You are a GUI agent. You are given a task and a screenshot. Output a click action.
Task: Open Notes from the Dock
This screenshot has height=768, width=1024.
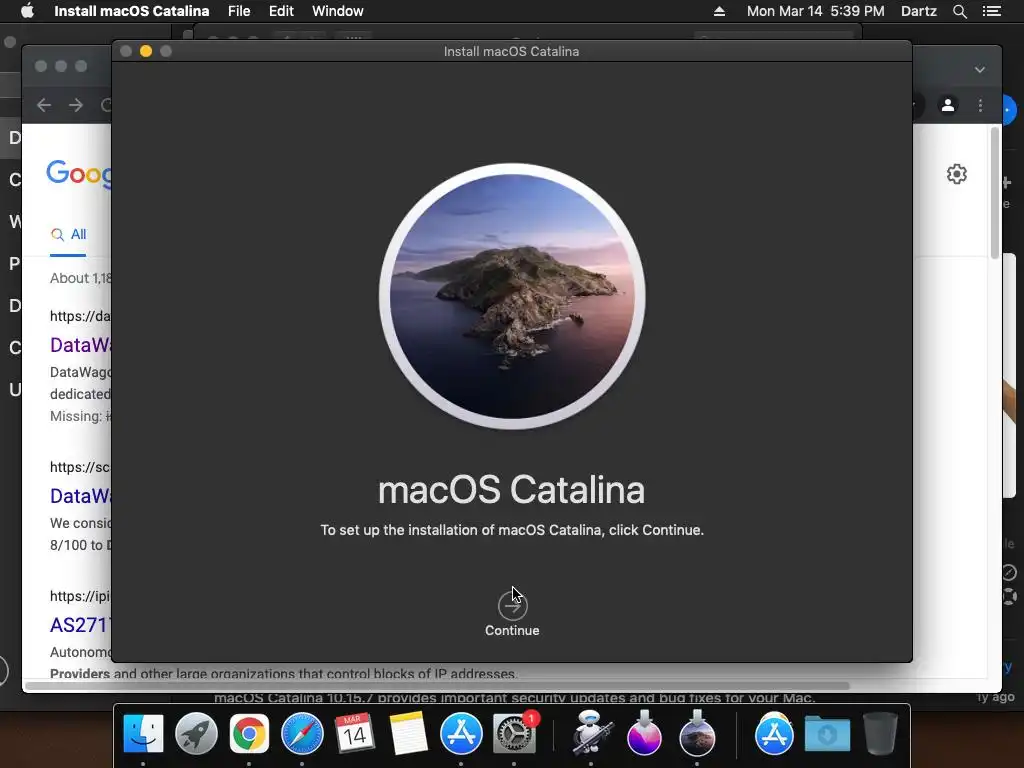408,733
